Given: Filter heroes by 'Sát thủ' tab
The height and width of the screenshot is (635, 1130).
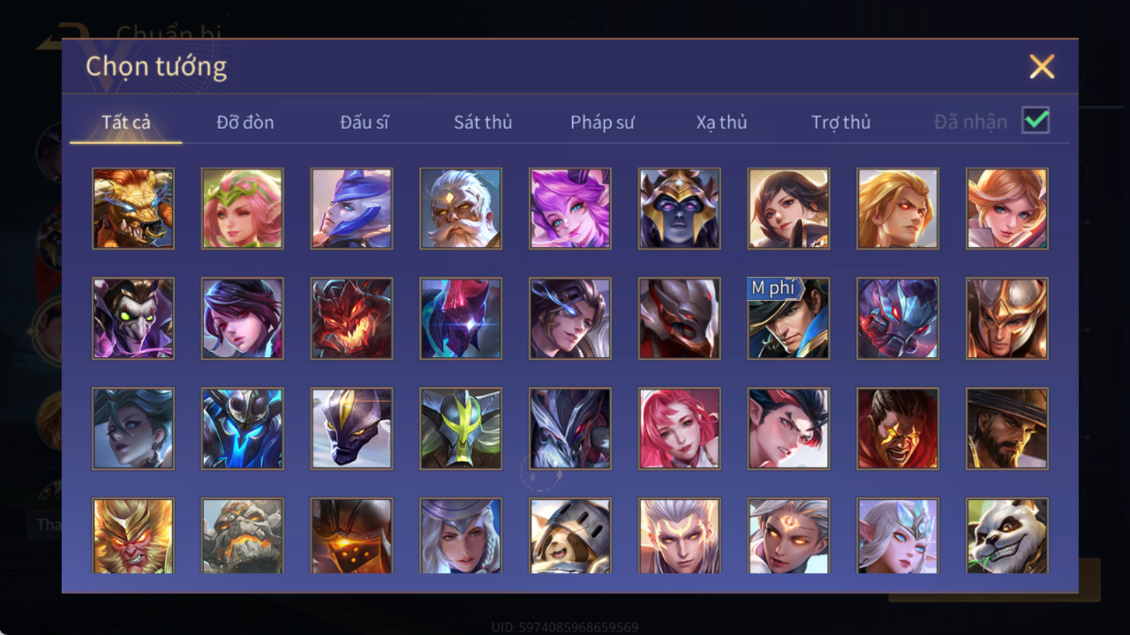Looking at the screenshot, I should tap(483, 123).
